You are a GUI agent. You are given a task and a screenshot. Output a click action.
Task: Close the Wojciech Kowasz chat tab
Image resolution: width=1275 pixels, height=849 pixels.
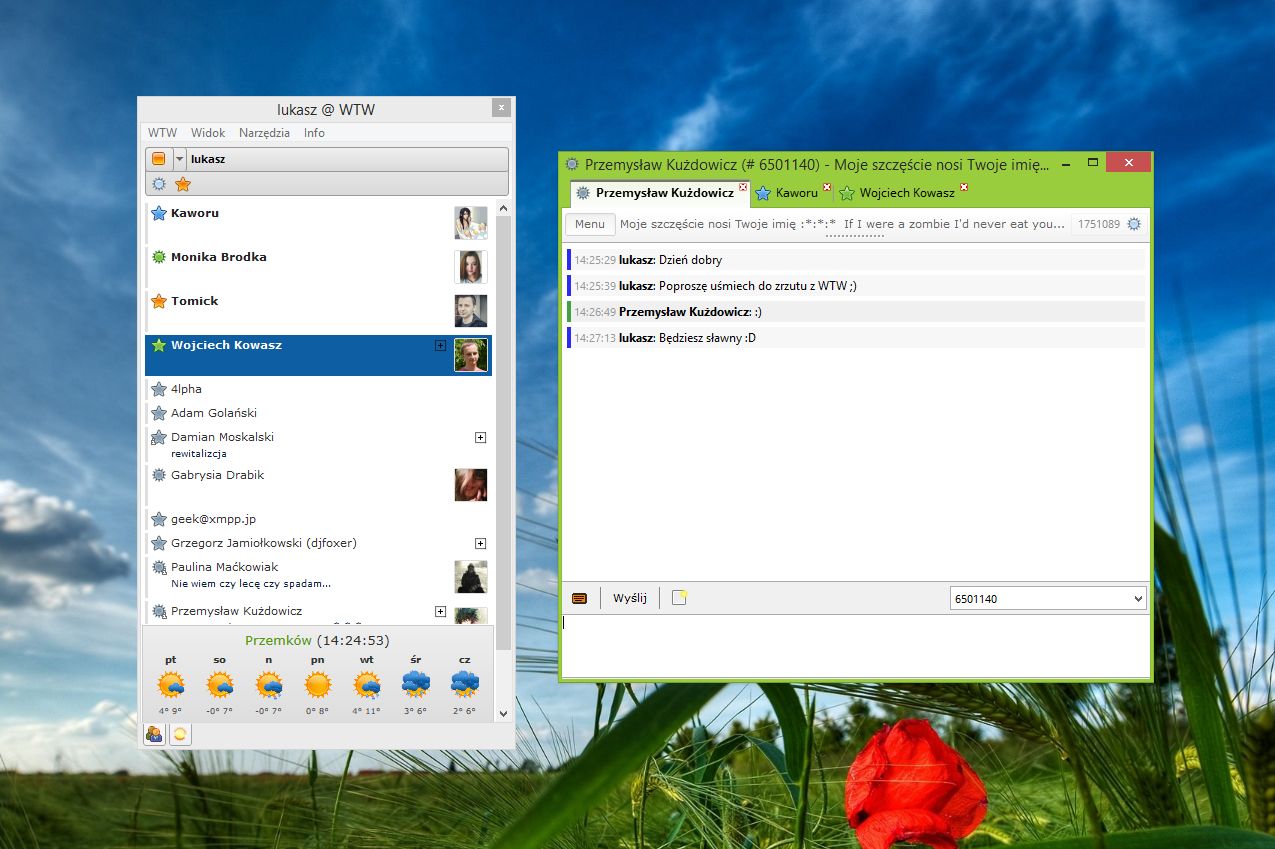964,187
